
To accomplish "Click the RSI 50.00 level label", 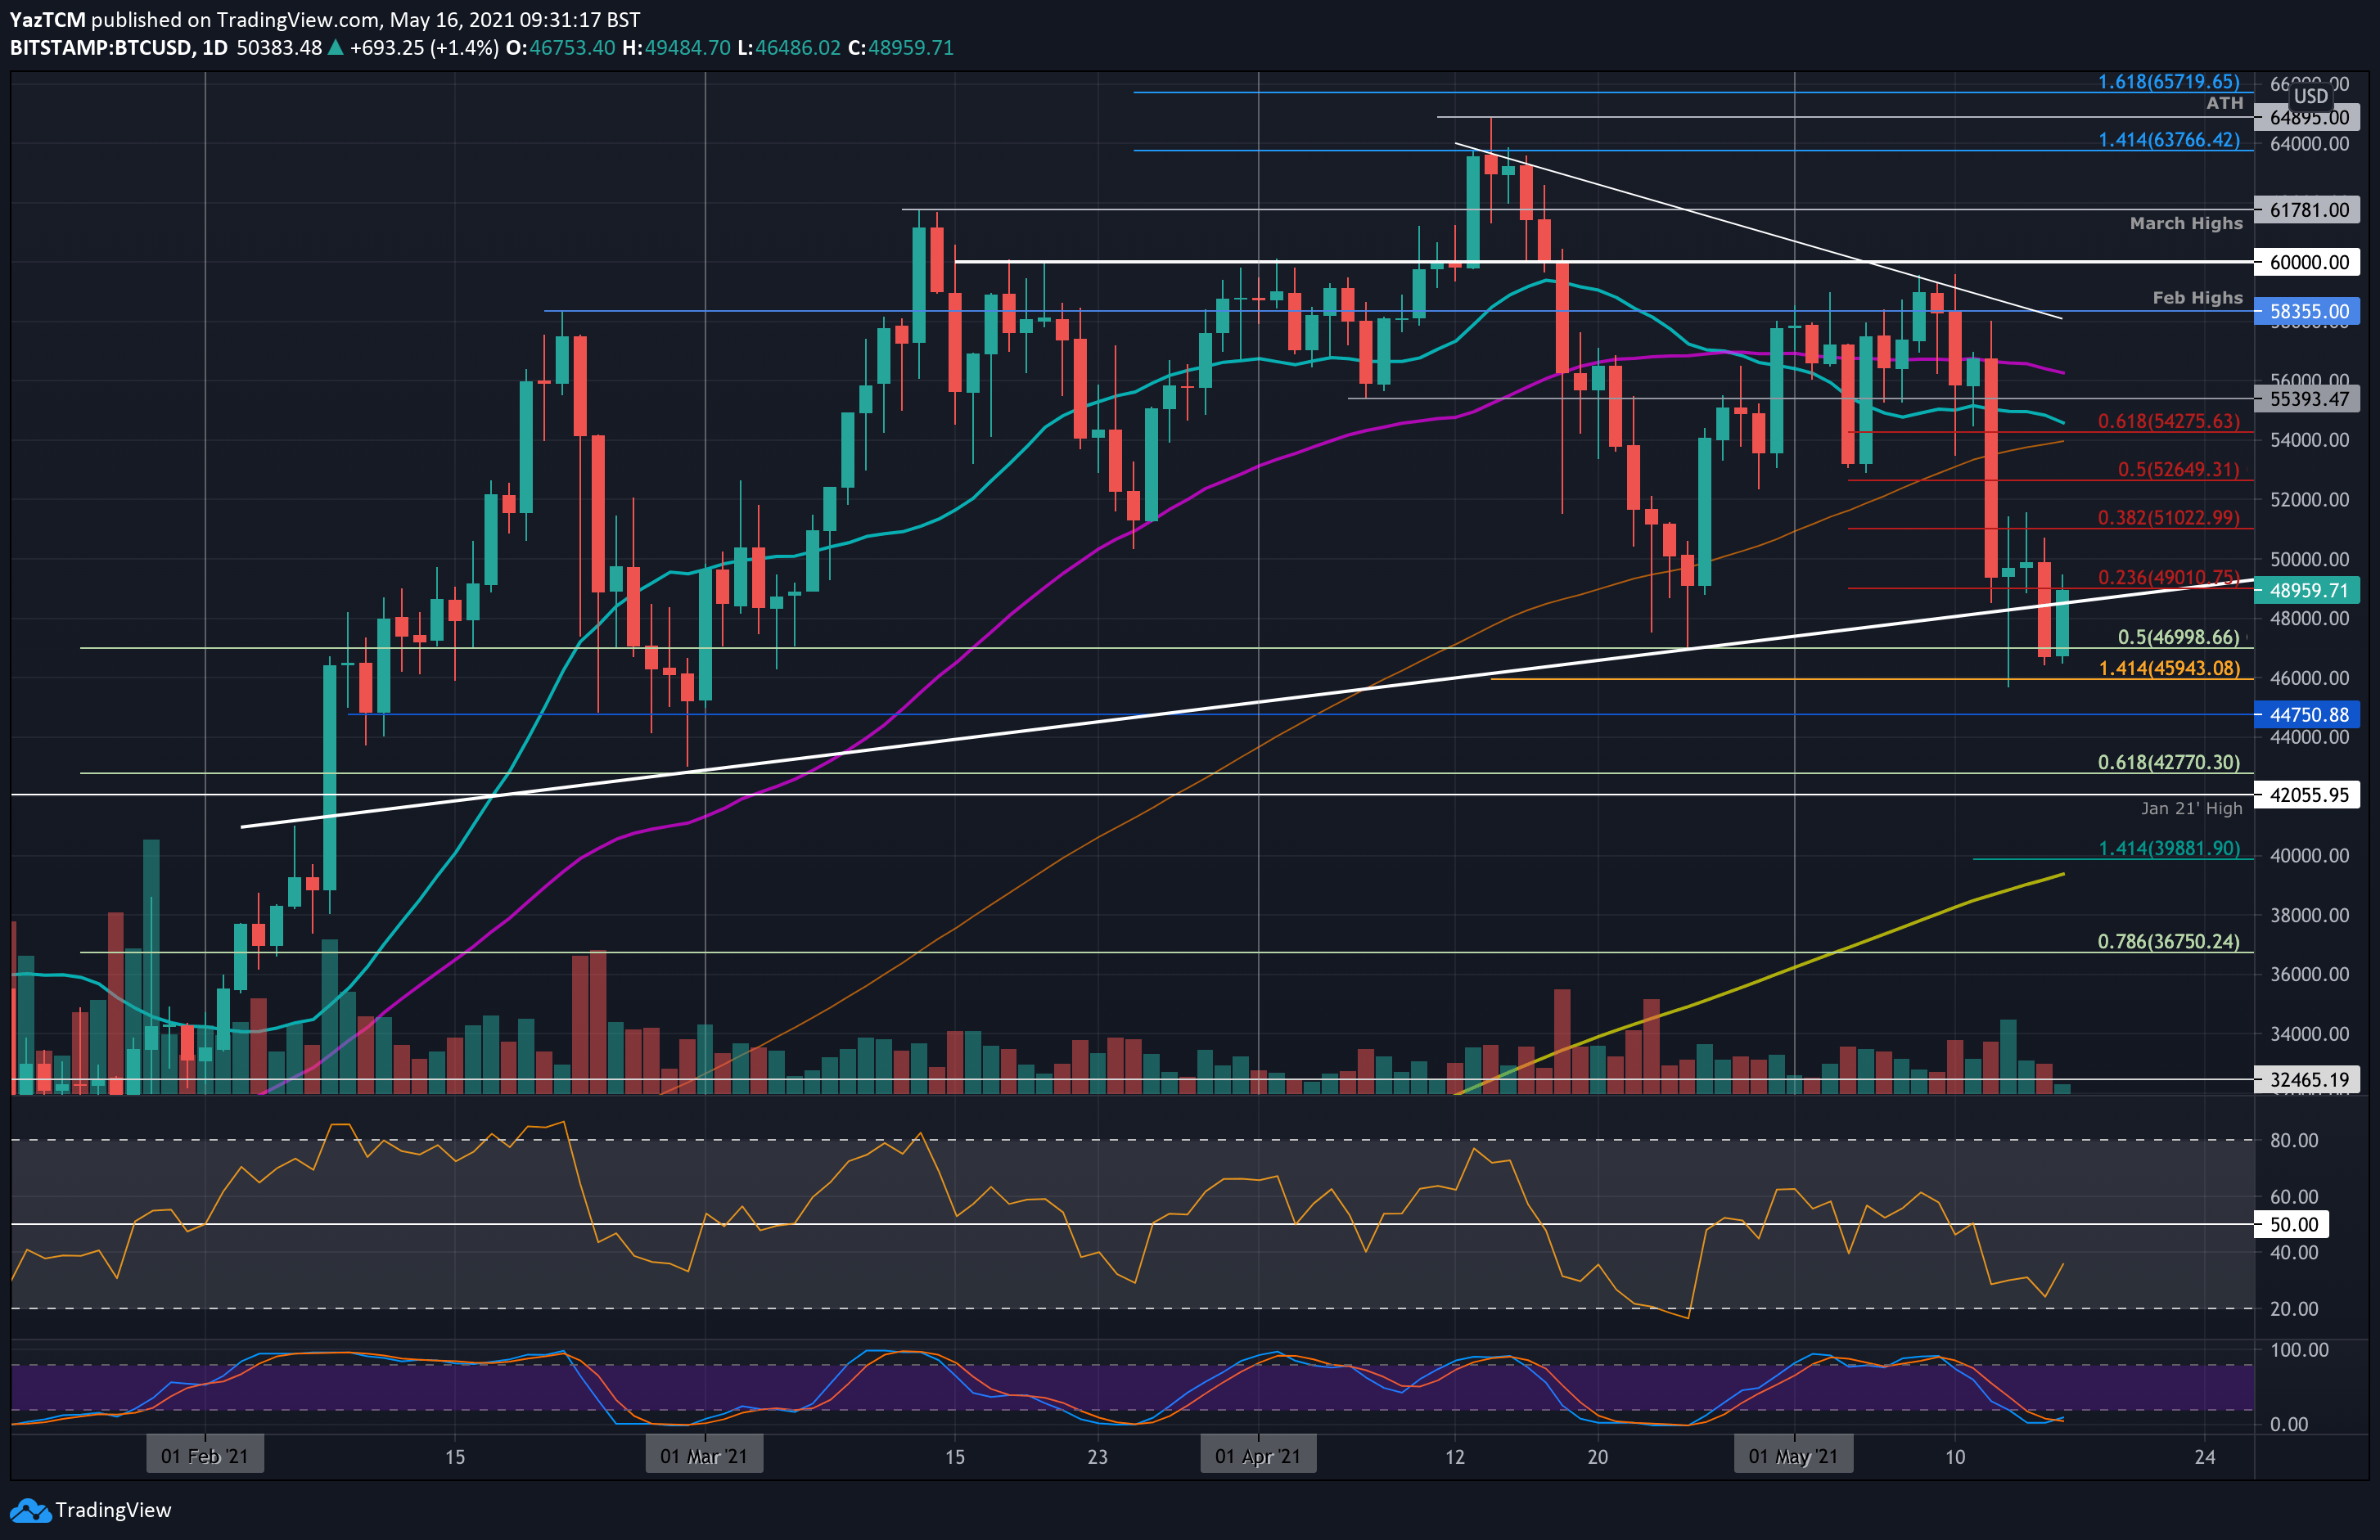I will [x=2293, y=1224].
